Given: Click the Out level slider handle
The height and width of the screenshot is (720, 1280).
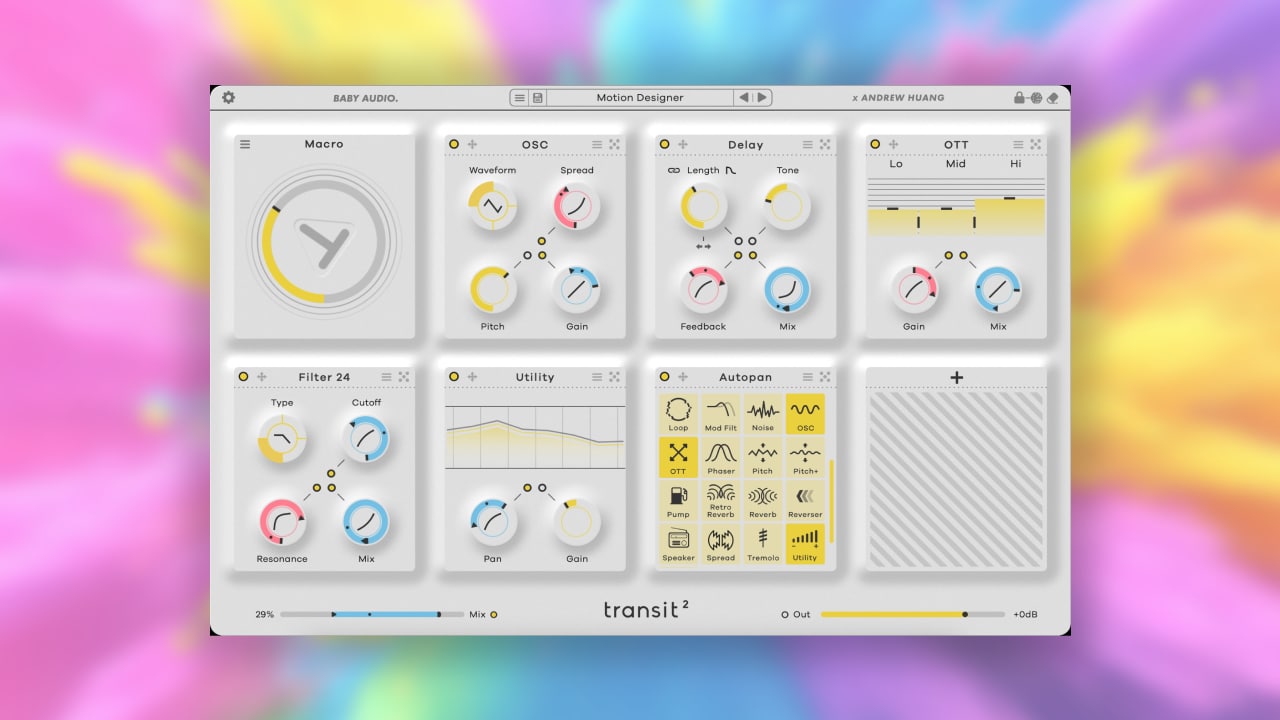Looking at the screenshot, I should pyautogui.click(x=965, y=614).
